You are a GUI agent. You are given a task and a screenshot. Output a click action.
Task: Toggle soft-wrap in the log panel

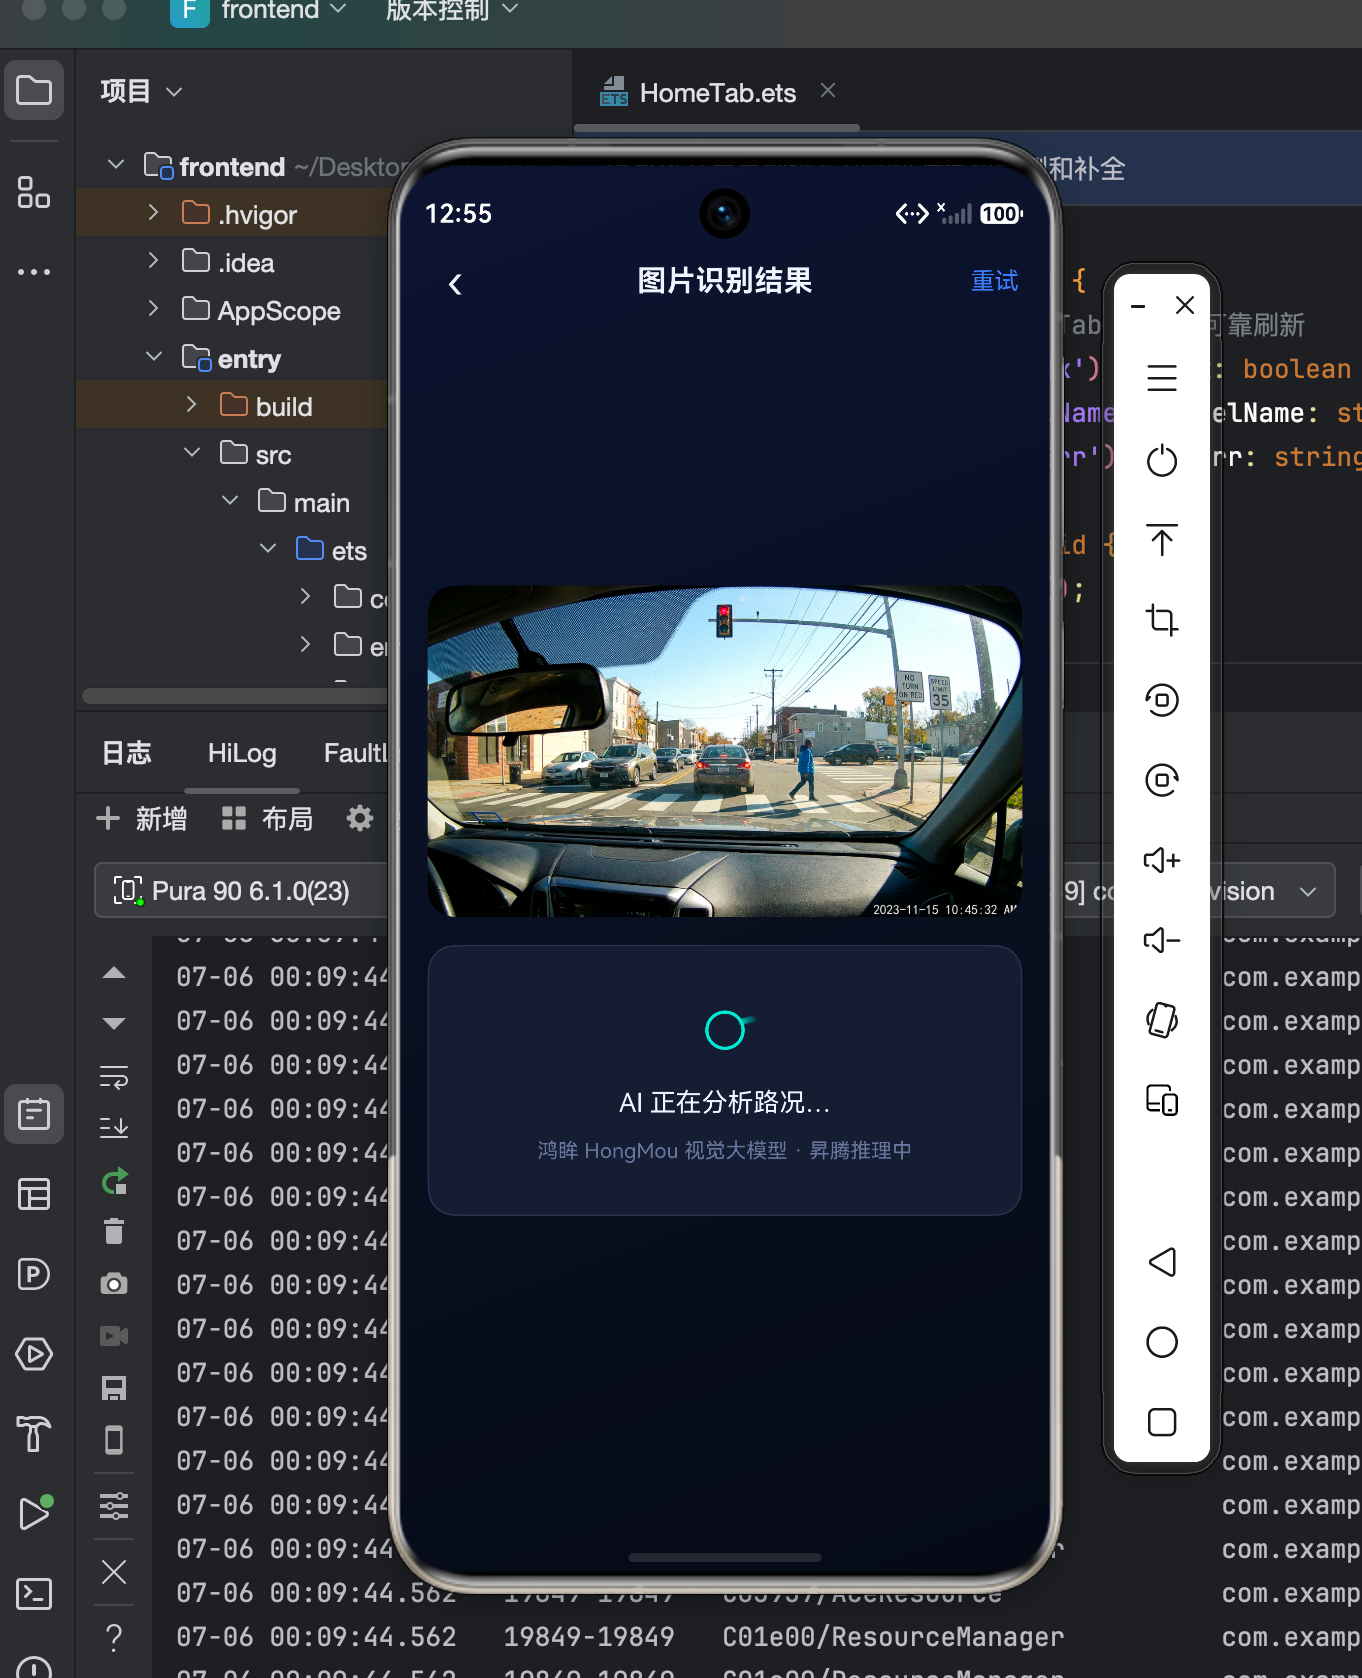tap(114, 1077)
